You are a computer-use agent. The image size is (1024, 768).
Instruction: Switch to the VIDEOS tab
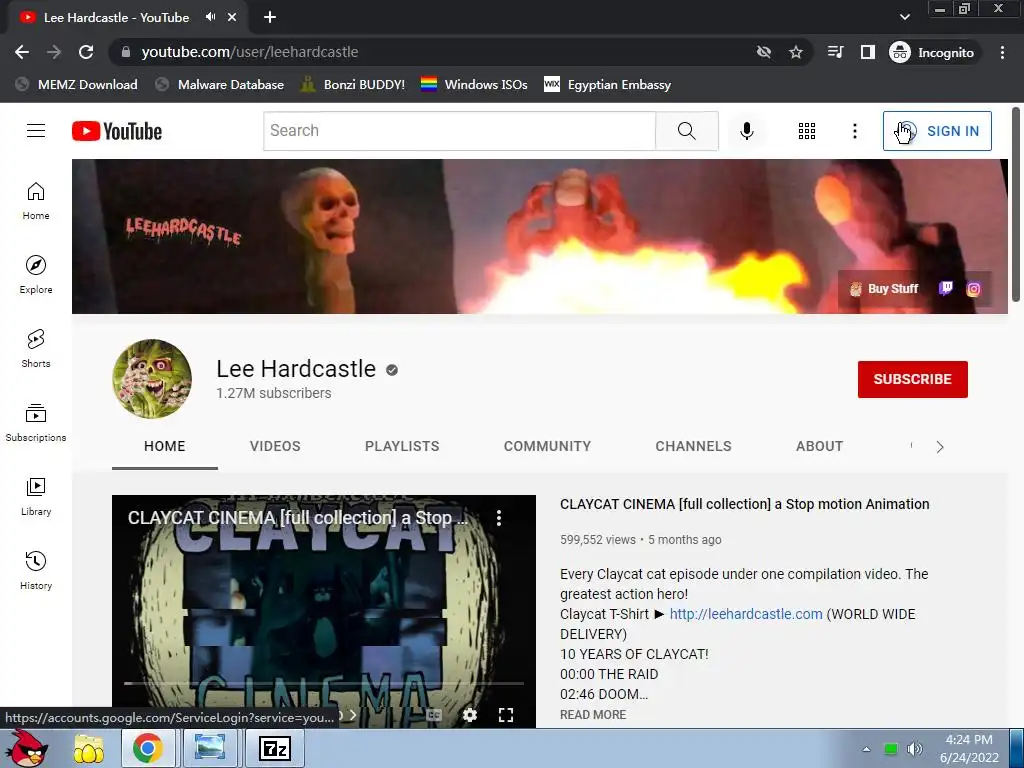pyautogui.click(x=275, y=446)
